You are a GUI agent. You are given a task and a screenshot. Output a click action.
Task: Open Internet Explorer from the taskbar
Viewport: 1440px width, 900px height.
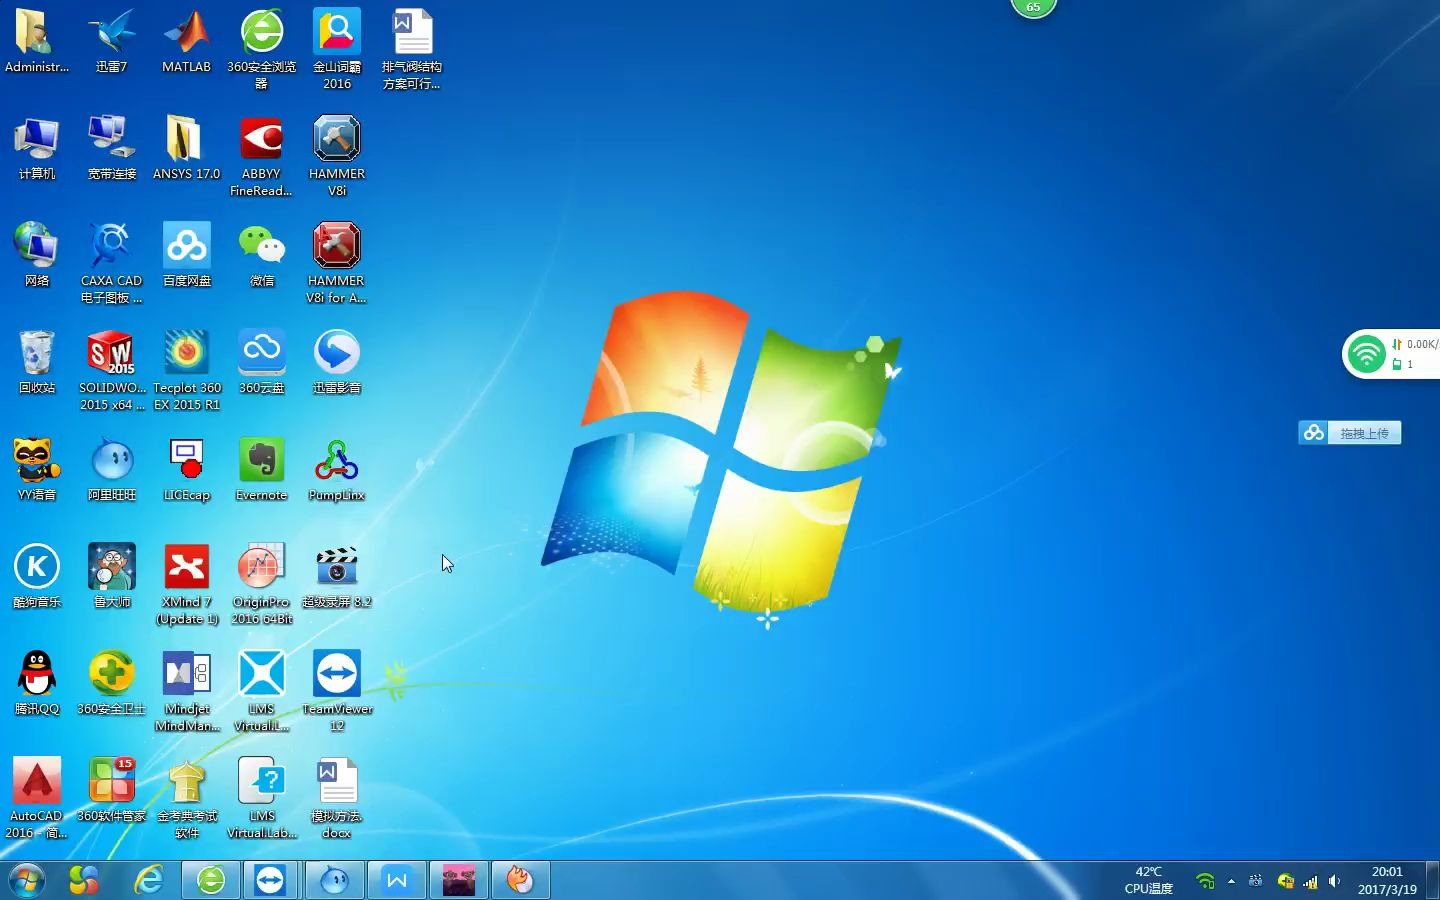(x=149, y=880)
